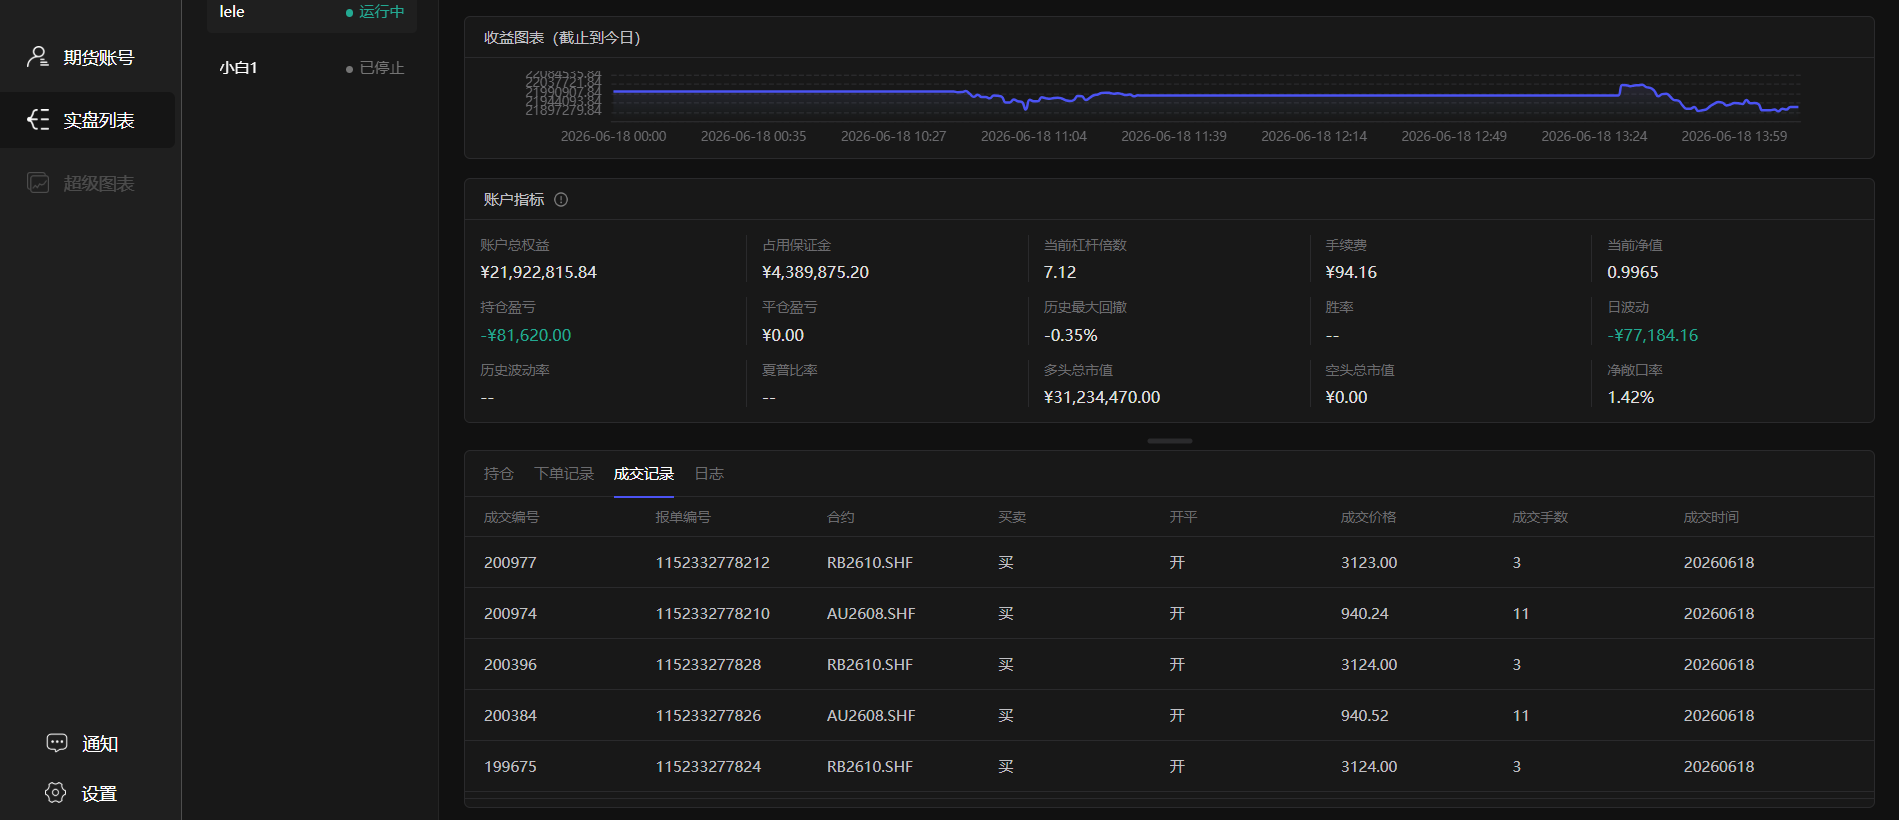The width and height of the screenshot is (1899, 820).
Task: Click order number 1152332778212
Action: [x=713, y=562]
